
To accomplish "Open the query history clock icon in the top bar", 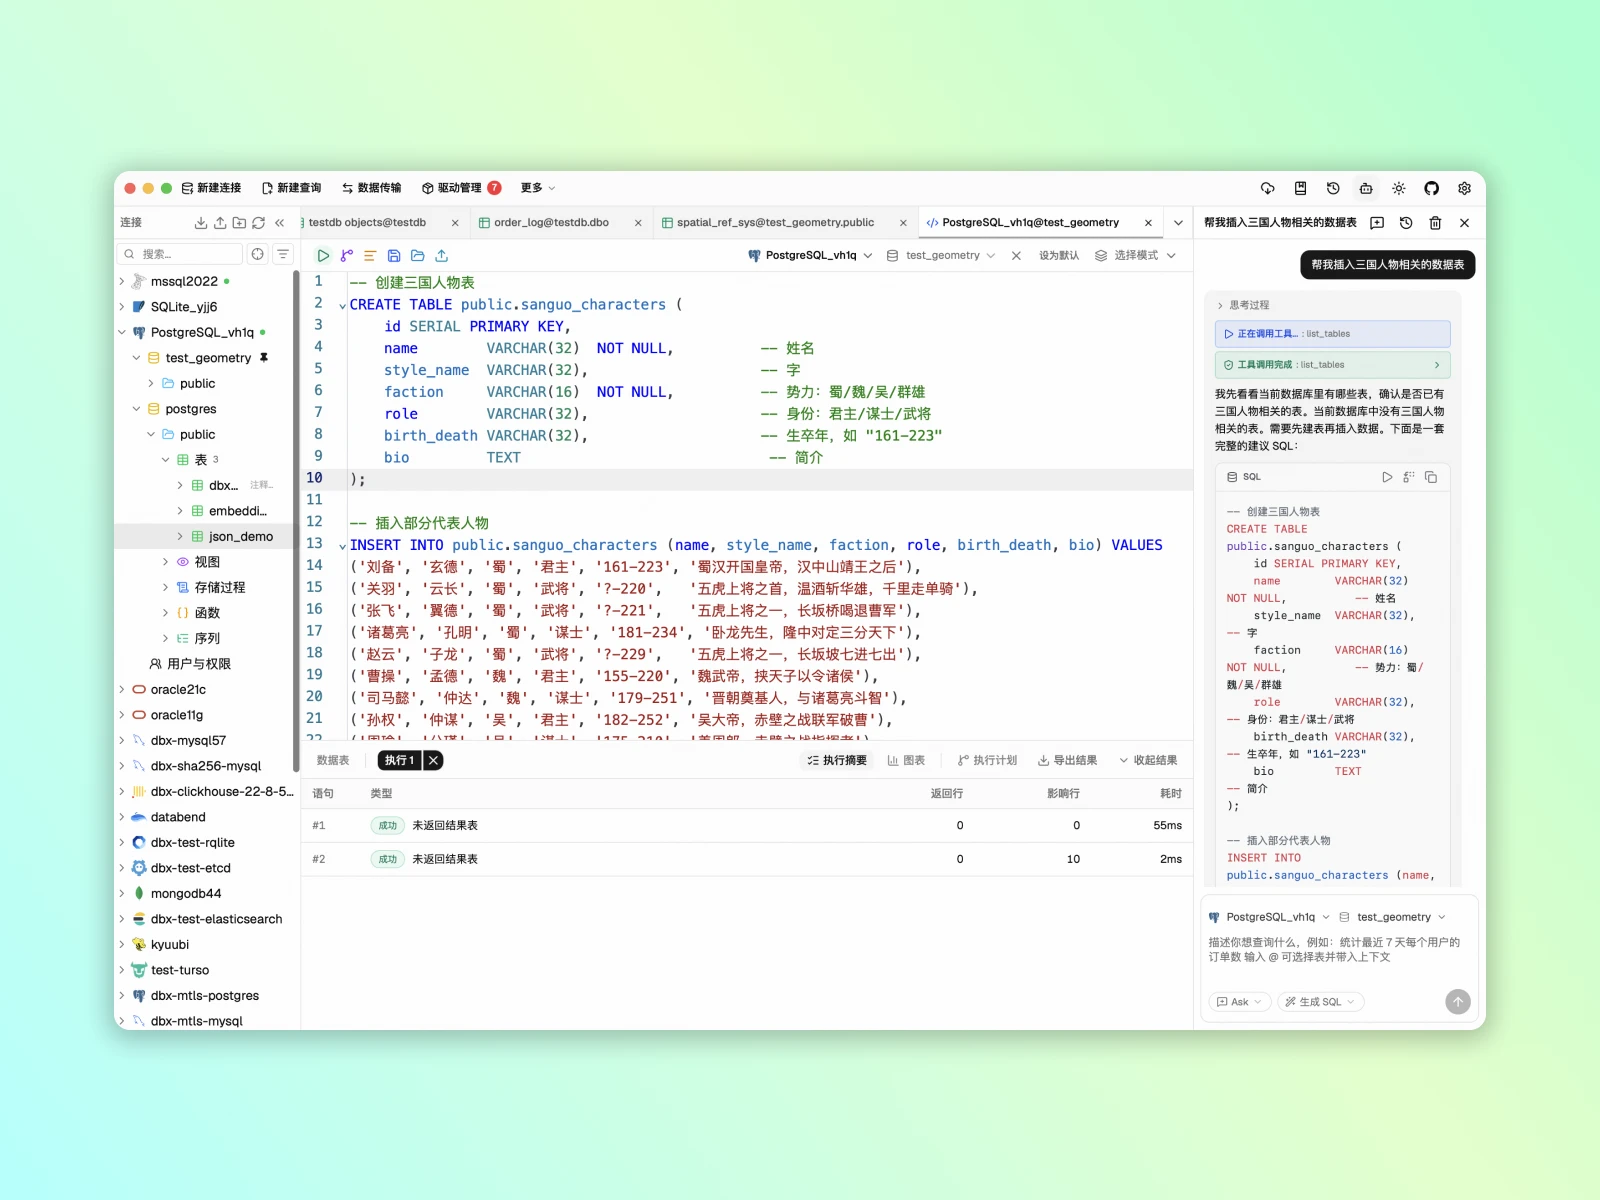I will pos(1333,188).
